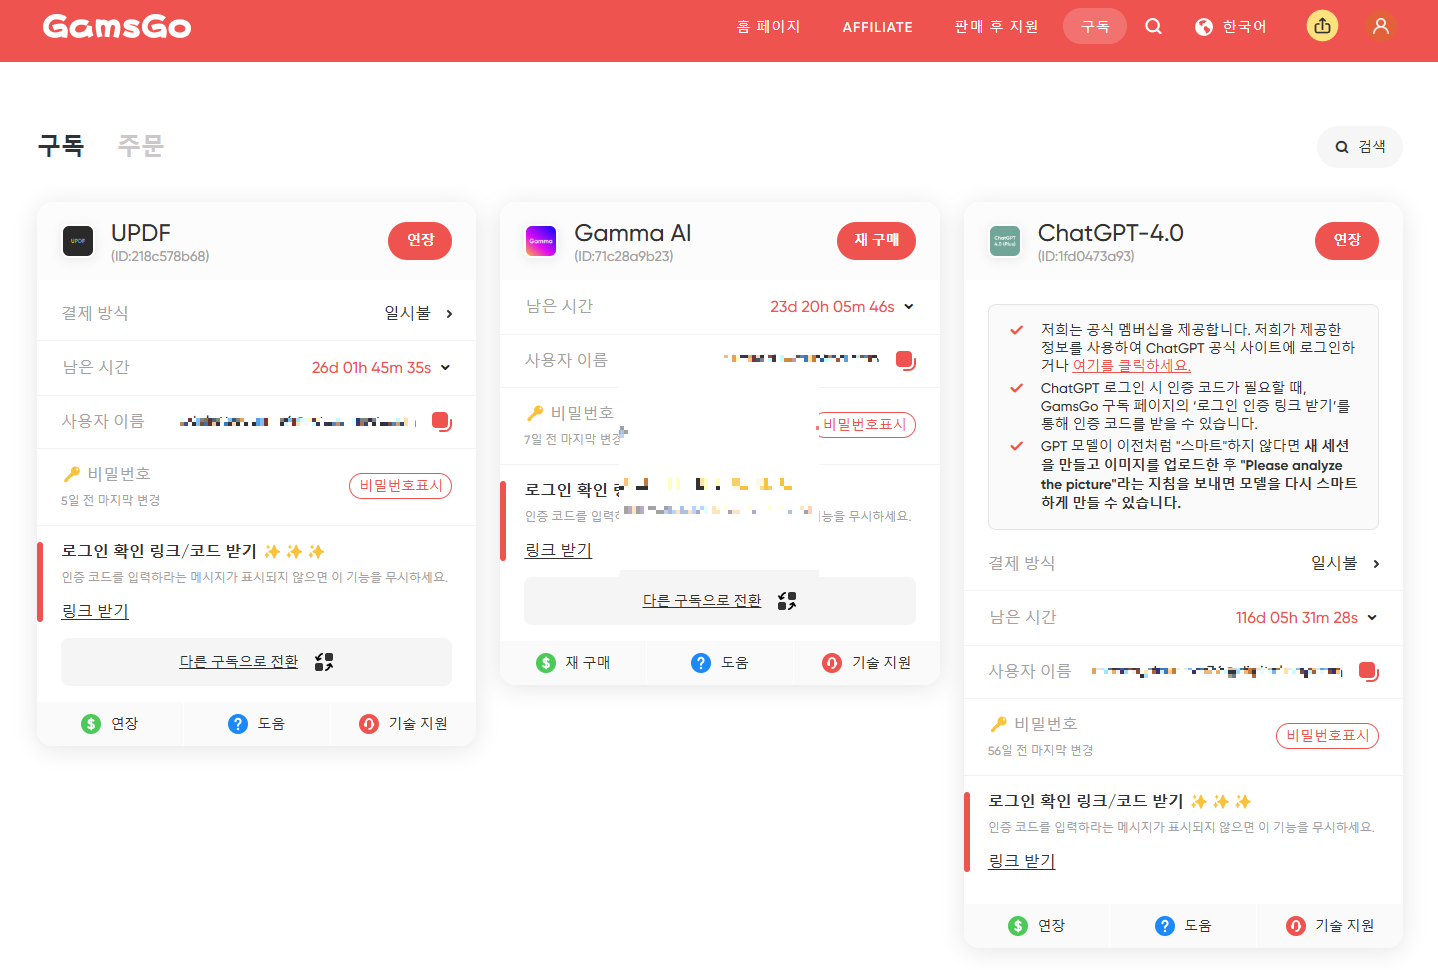Viewport: 1438px width, 970px height.
Task: Click the ChatGPT-4.0 password key icon
Action: [x=998, y=724]
